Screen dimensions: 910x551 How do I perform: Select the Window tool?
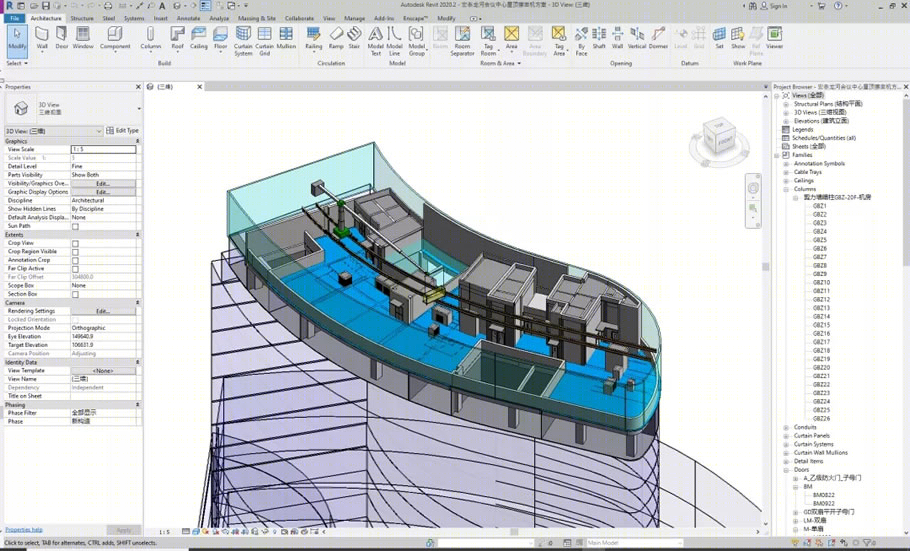(x=83, y=39)
